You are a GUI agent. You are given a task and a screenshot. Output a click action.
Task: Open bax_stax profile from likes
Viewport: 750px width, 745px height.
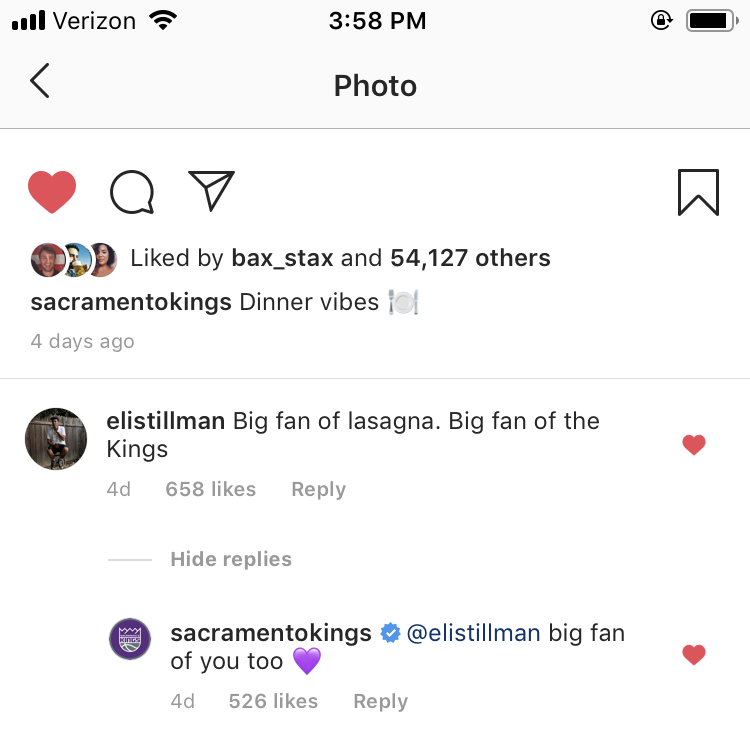point(283,259)
